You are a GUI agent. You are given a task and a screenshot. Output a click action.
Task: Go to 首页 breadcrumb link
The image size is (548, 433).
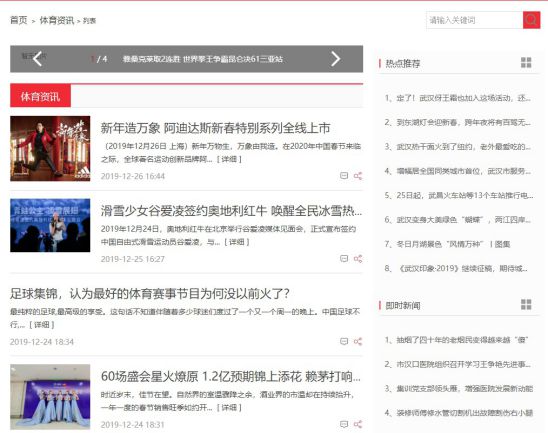click(x=19, y=20)
